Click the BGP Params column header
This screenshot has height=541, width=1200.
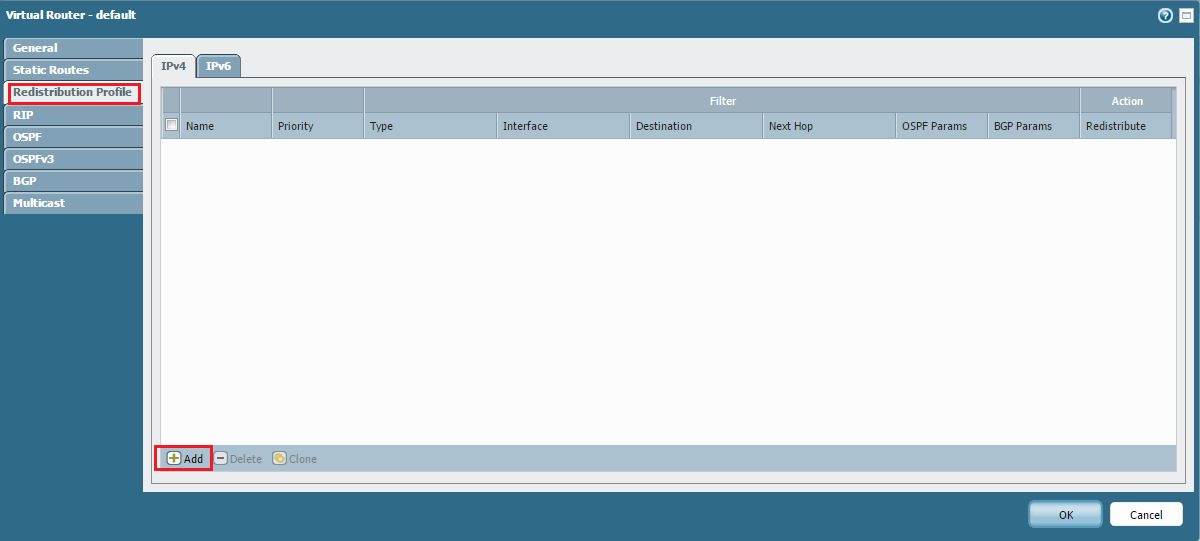1033,126
